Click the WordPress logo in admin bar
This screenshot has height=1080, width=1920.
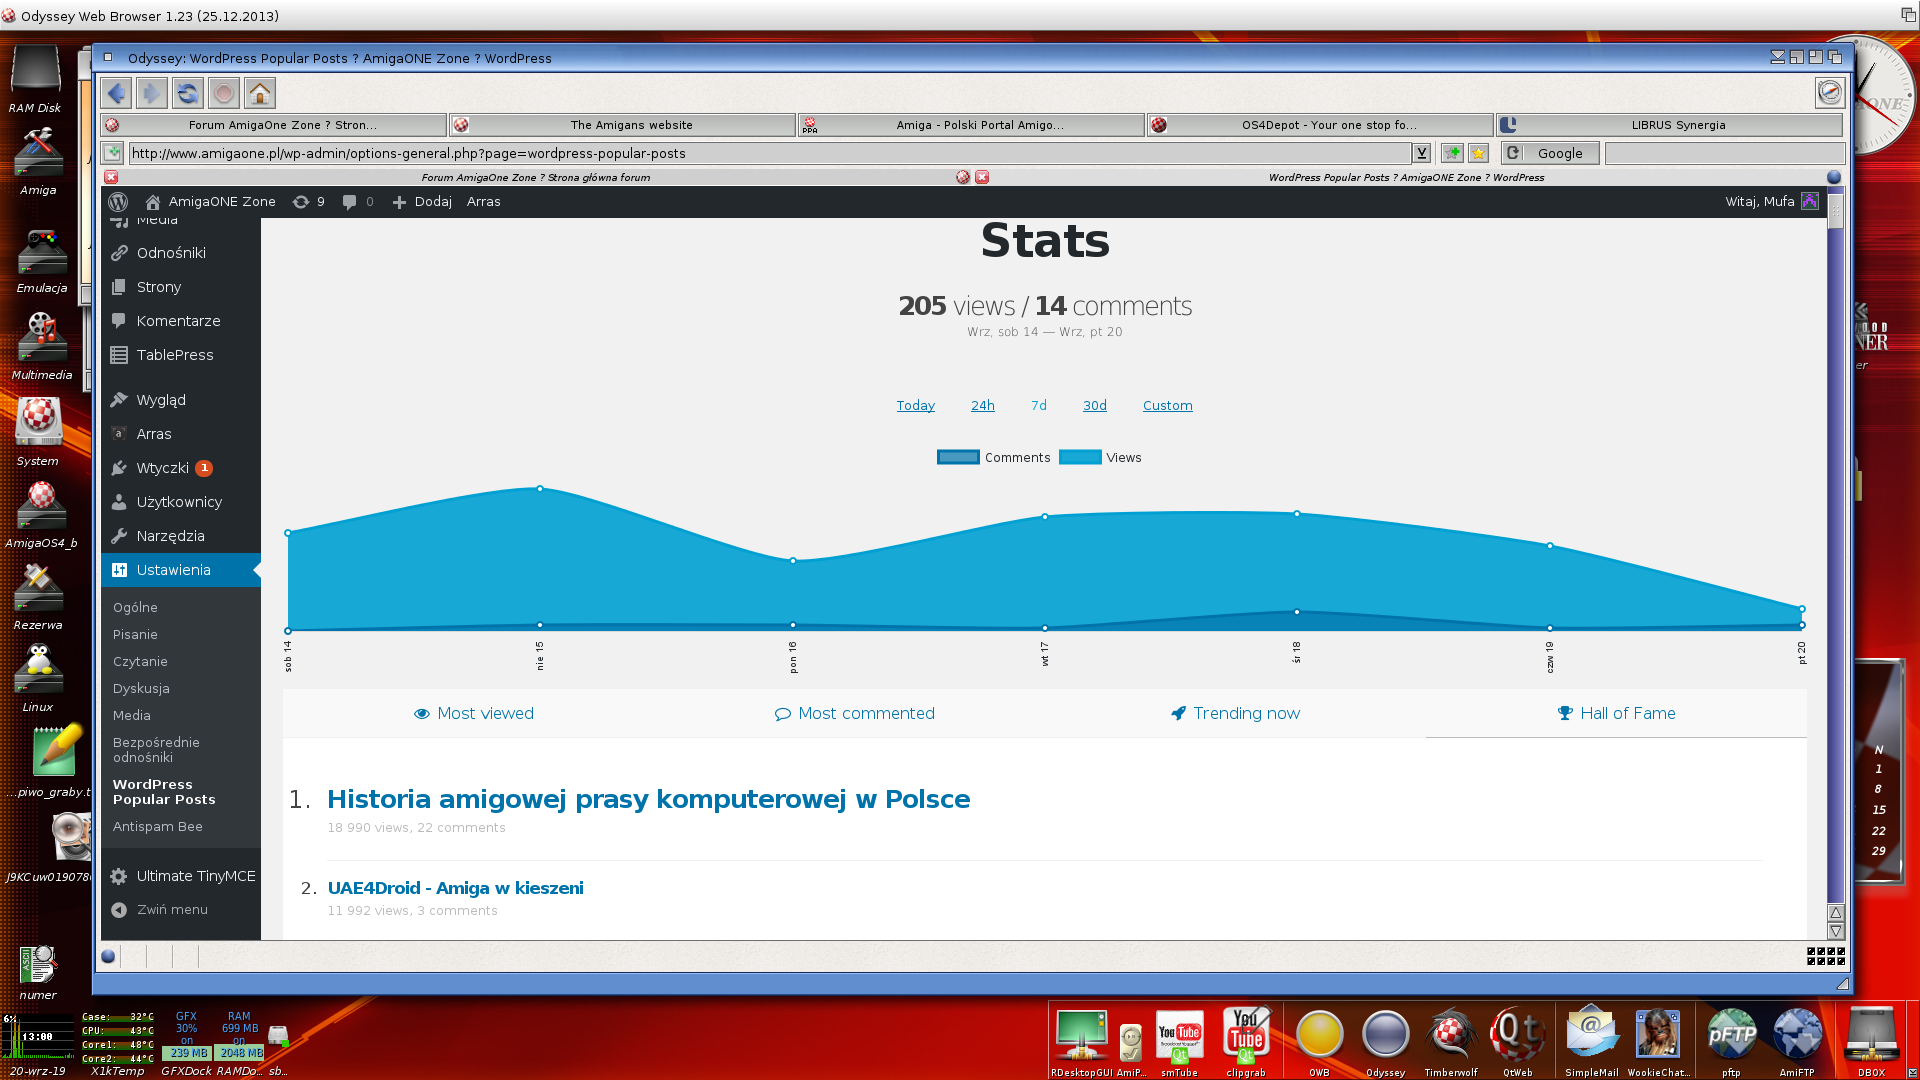(x=118, y=202)
